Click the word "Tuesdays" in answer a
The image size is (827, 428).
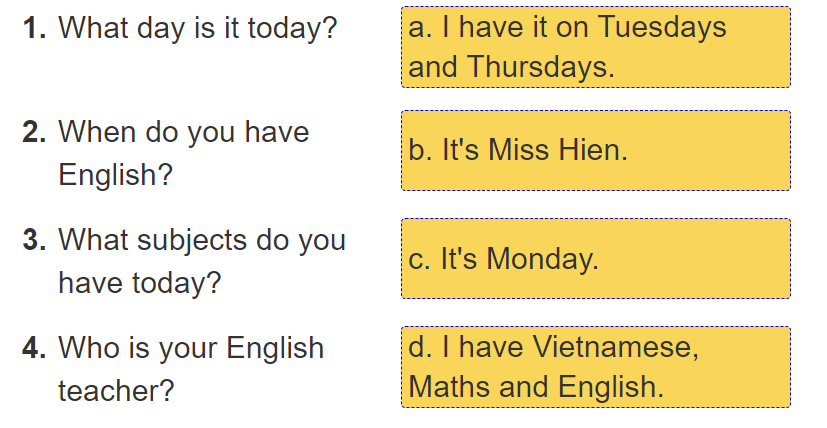pyautogui.click(x=662, y=27)
